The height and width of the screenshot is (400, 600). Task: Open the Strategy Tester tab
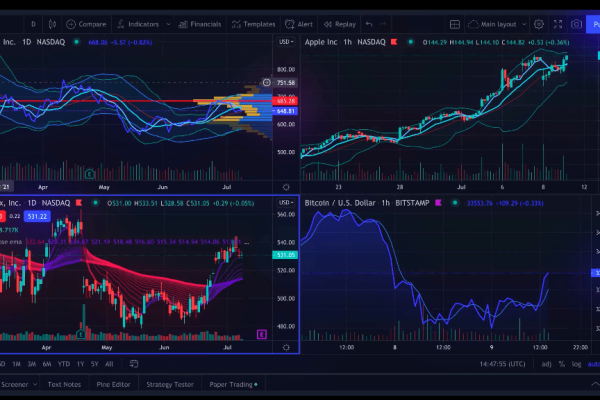[169, 384]
